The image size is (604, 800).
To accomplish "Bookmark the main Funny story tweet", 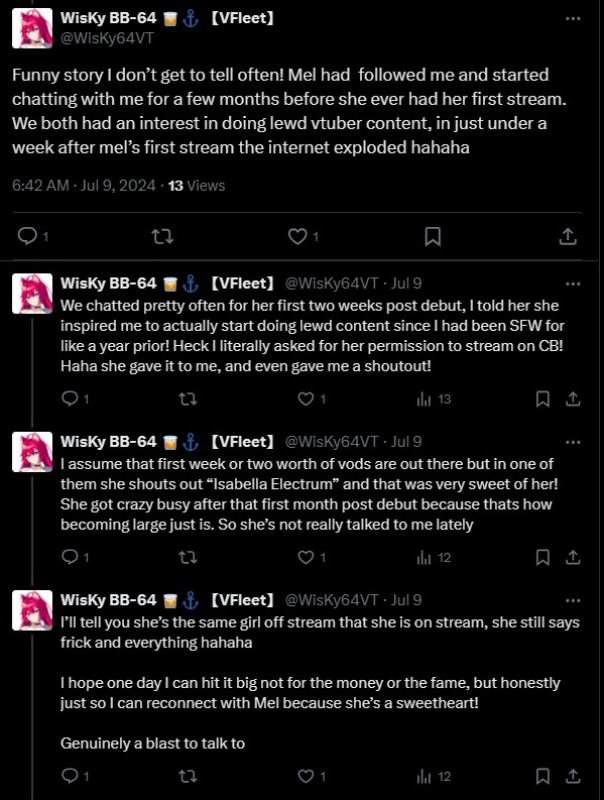I will click(x=433, y=236).
